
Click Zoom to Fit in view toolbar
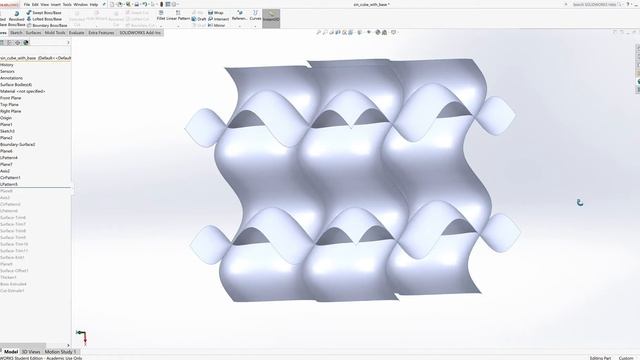[318, 32]
